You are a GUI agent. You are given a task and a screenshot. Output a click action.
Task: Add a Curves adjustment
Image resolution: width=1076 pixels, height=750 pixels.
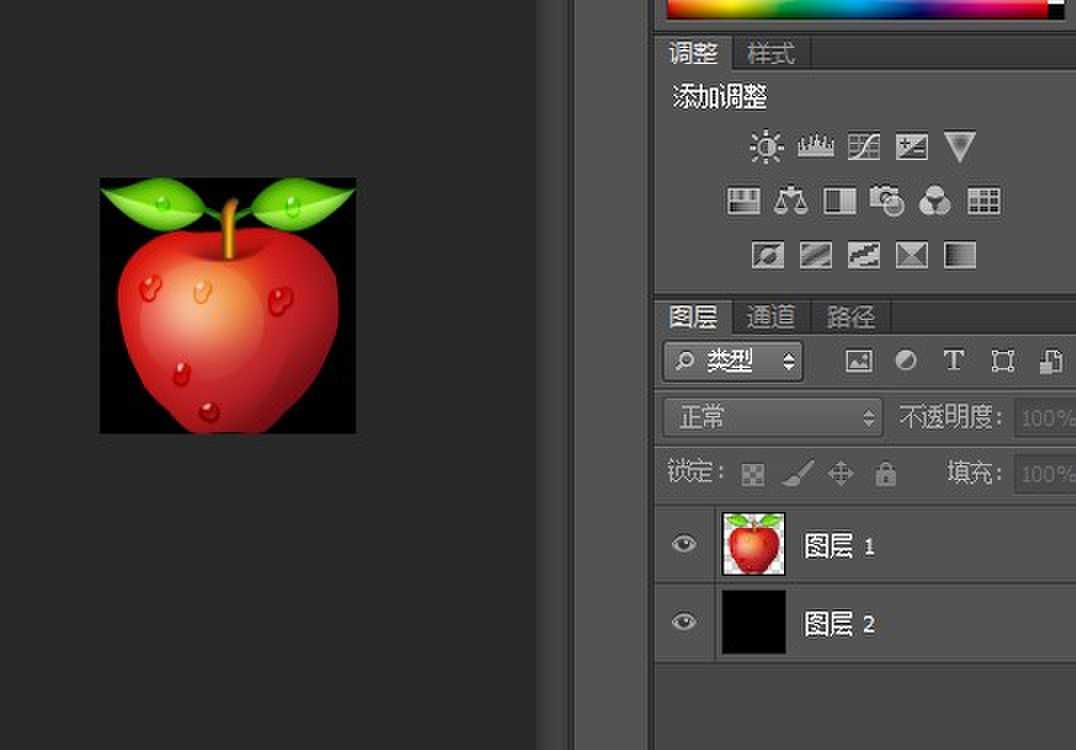[863, 146]
